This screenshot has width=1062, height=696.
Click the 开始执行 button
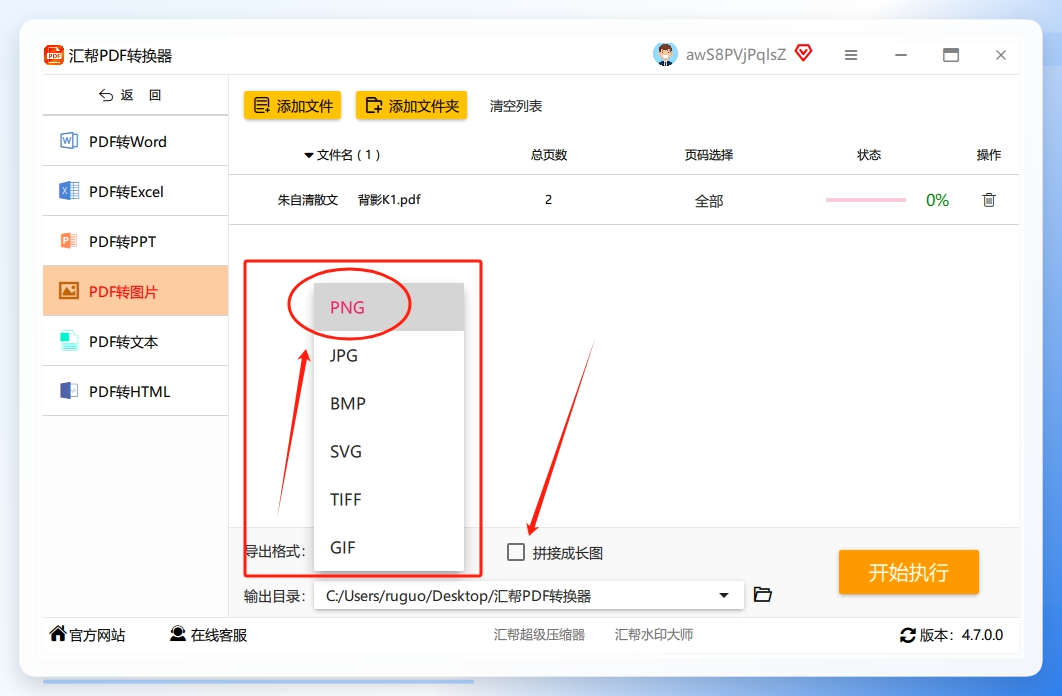(909, 572)
